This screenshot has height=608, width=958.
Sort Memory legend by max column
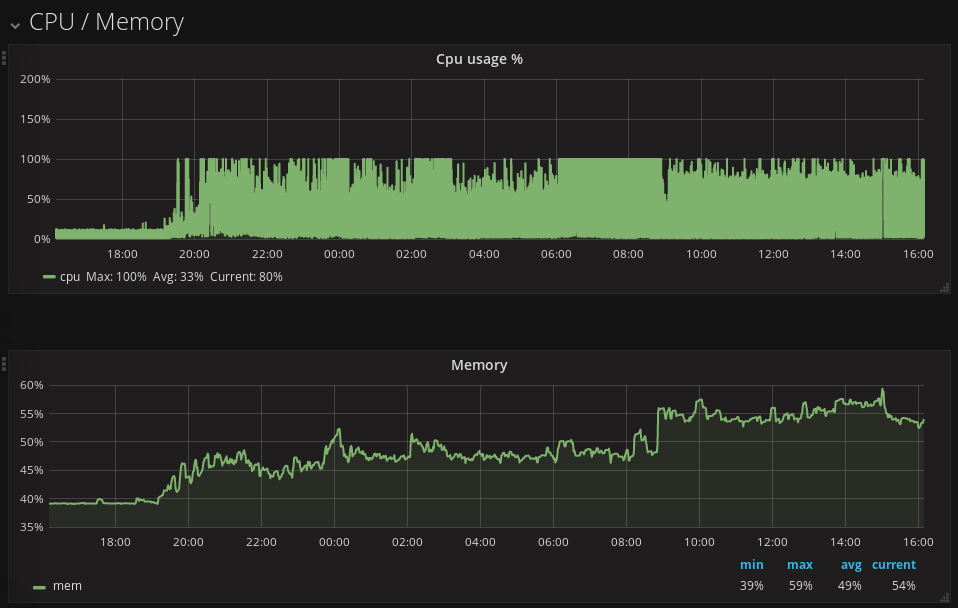click(800, 565)
